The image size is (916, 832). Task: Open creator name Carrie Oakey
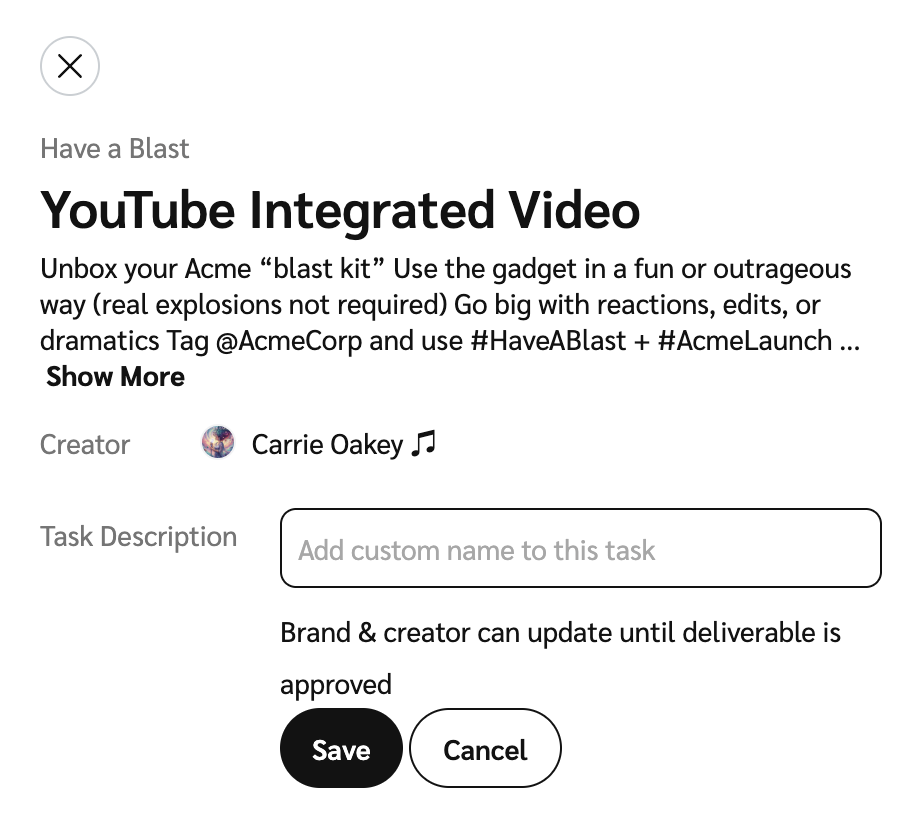(x=327, y=444)
